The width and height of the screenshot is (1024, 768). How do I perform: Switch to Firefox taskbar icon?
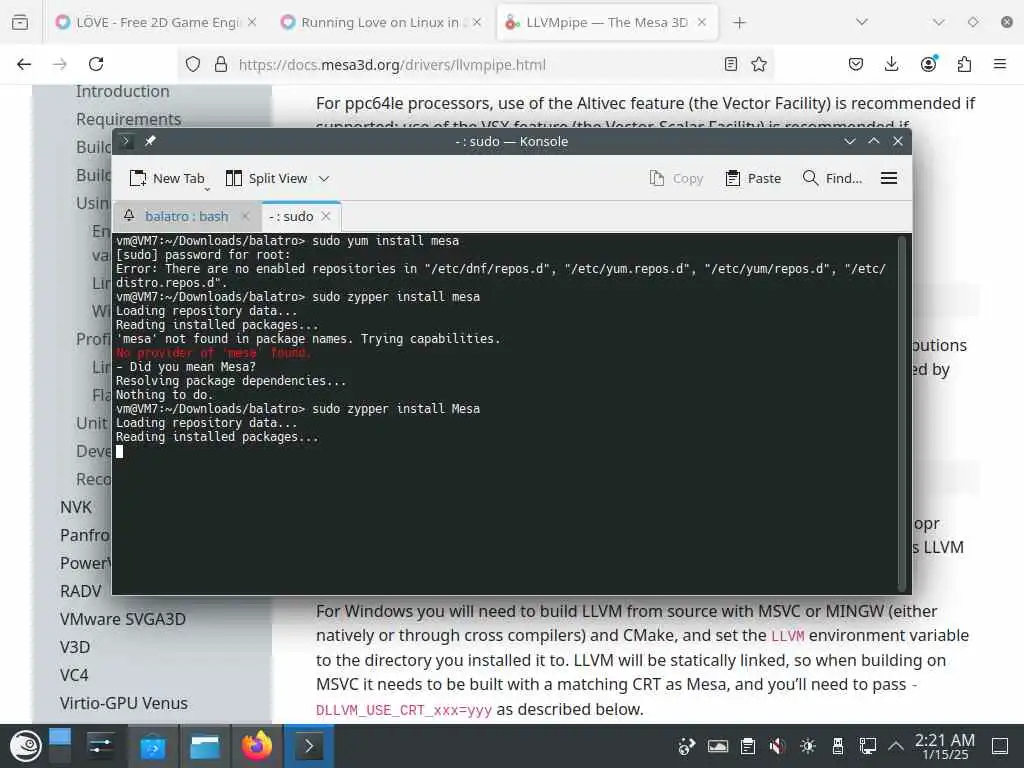coord(257,746)
